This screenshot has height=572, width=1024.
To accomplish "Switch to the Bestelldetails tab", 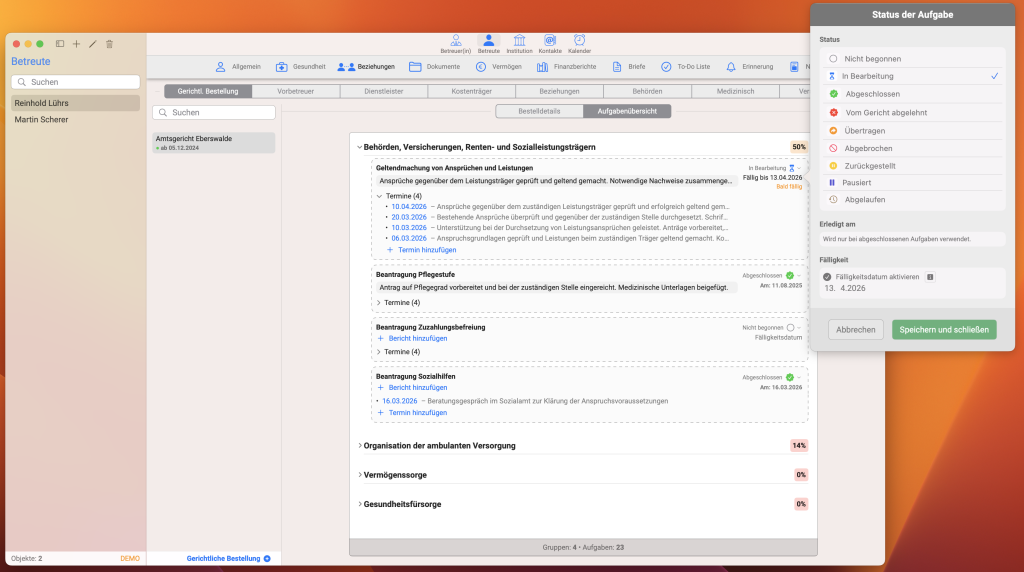I will point(539,111).
